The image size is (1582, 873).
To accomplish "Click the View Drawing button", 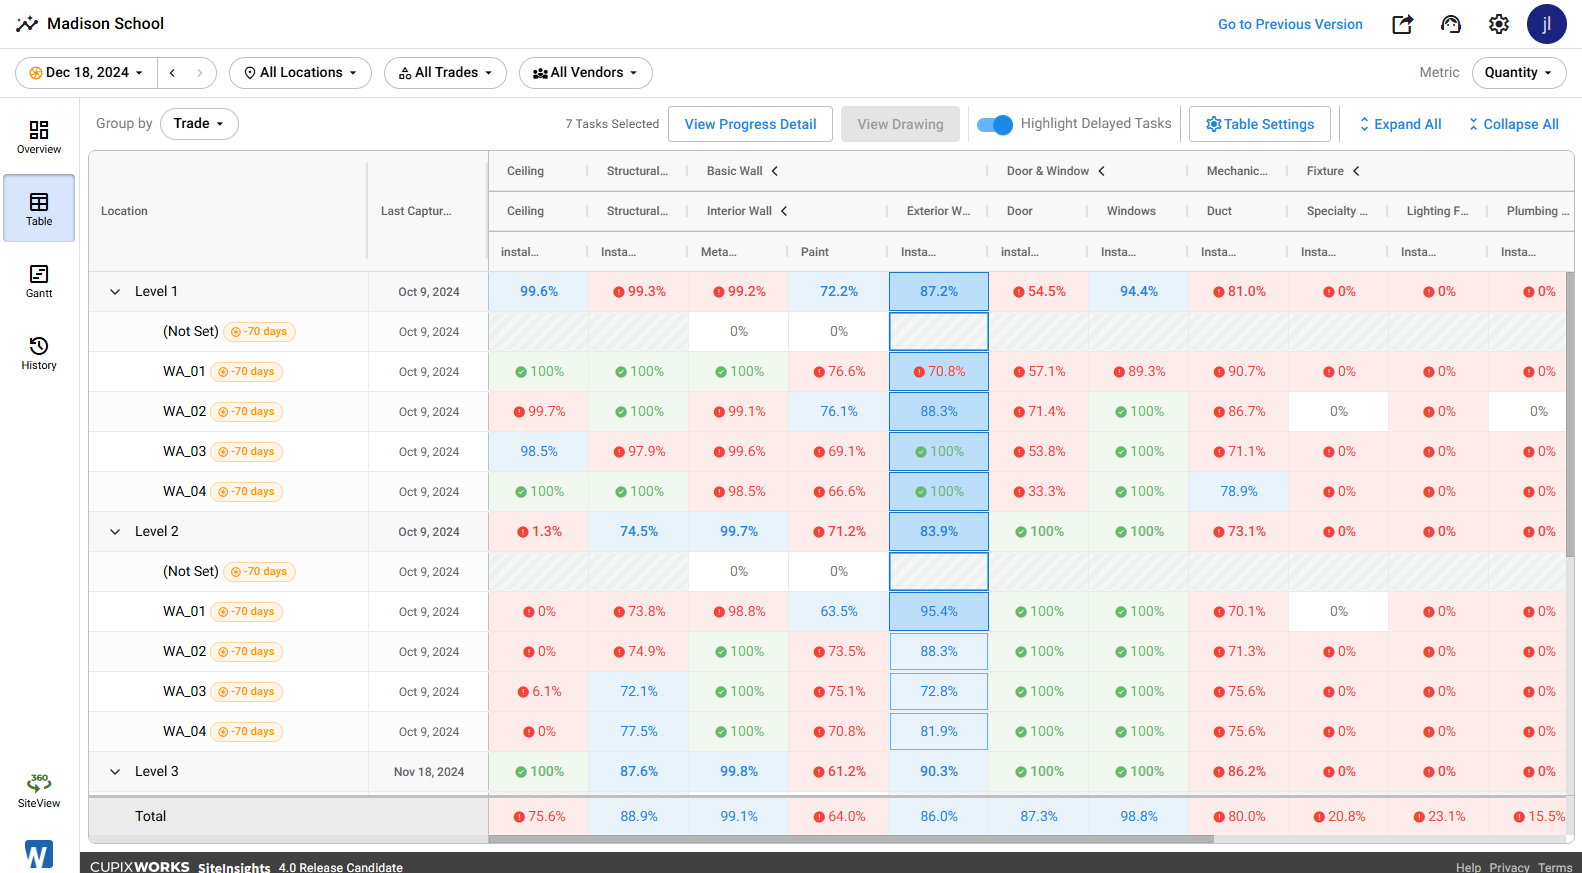I will pos(900,124).
